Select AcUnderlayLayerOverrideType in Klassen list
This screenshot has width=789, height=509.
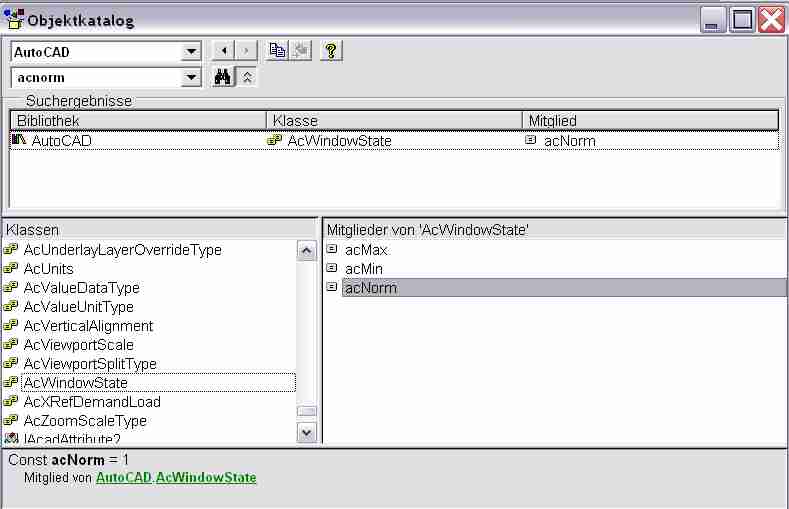tap(123, 250)
